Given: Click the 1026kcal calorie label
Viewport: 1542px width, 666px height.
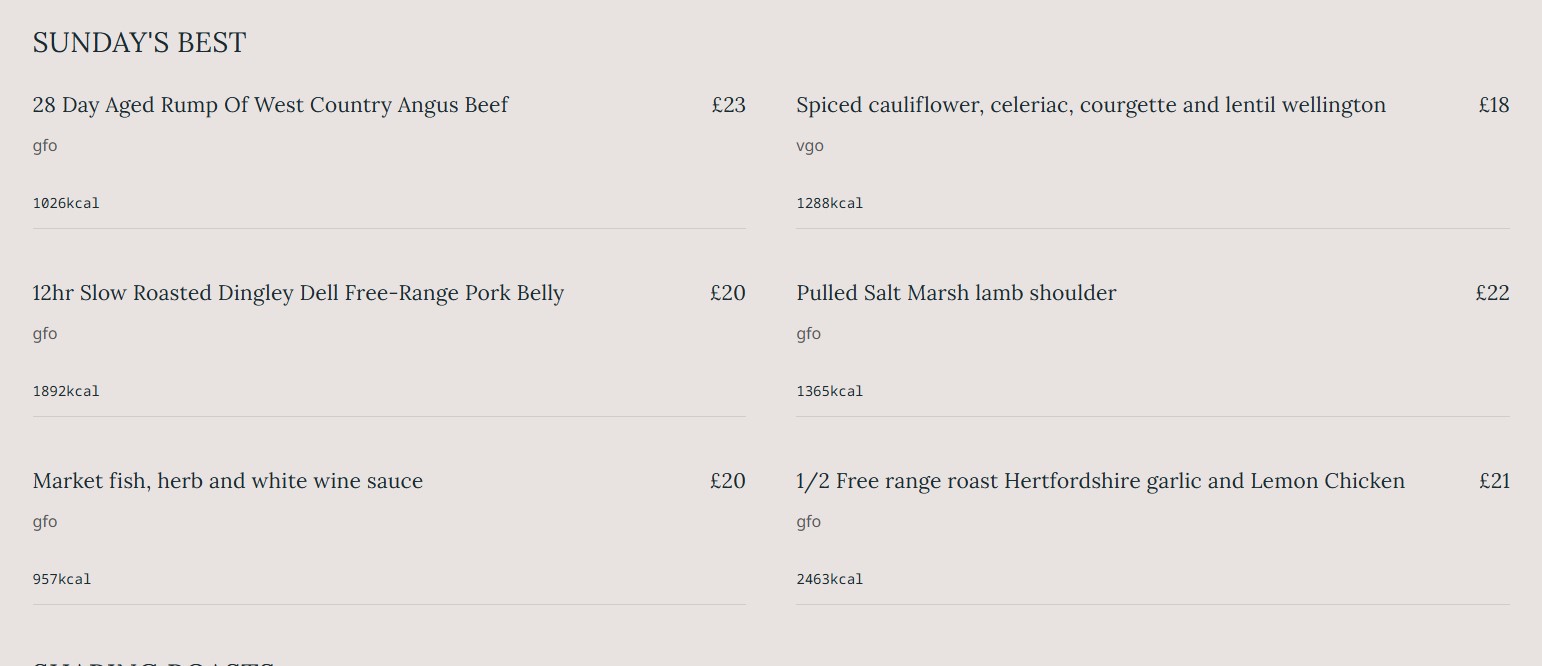Looking at the screenshot, I should tap(66, 203).
